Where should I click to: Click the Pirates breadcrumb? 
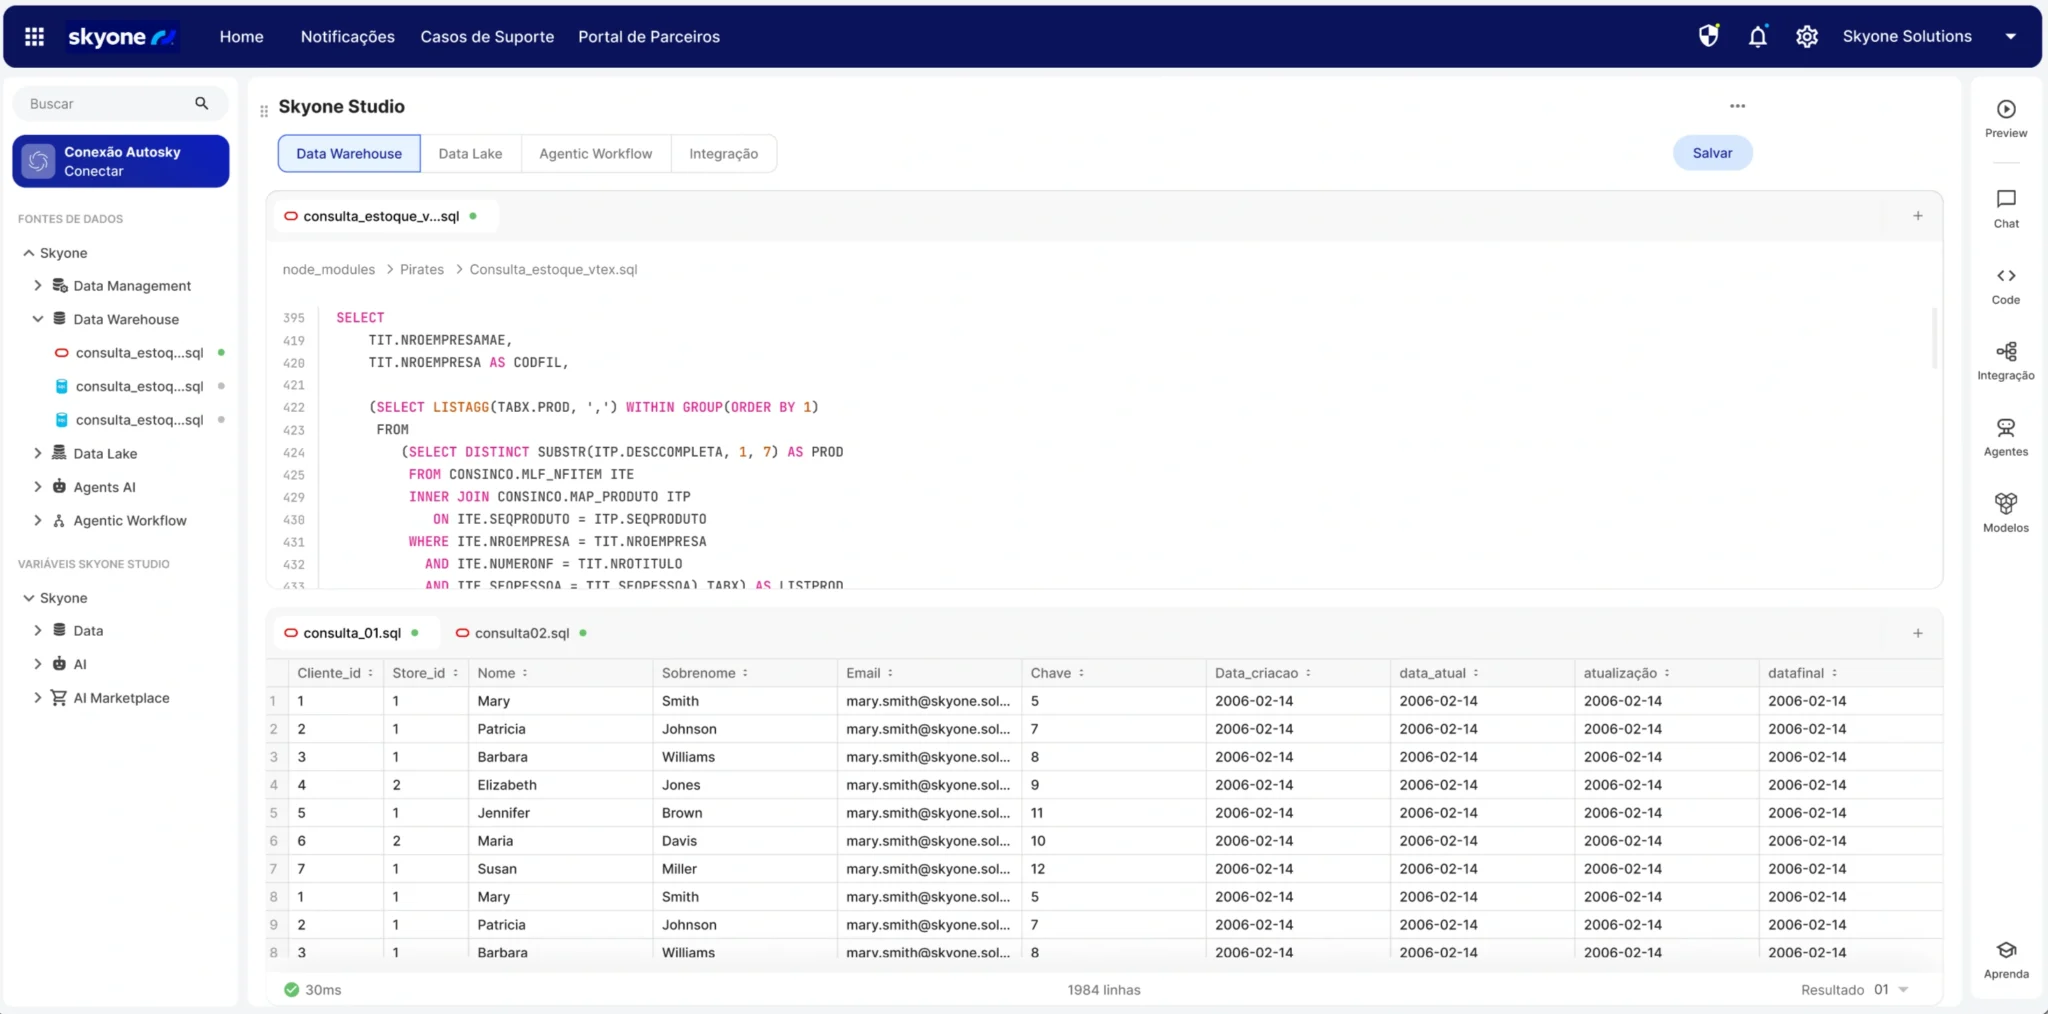point(422,270)
